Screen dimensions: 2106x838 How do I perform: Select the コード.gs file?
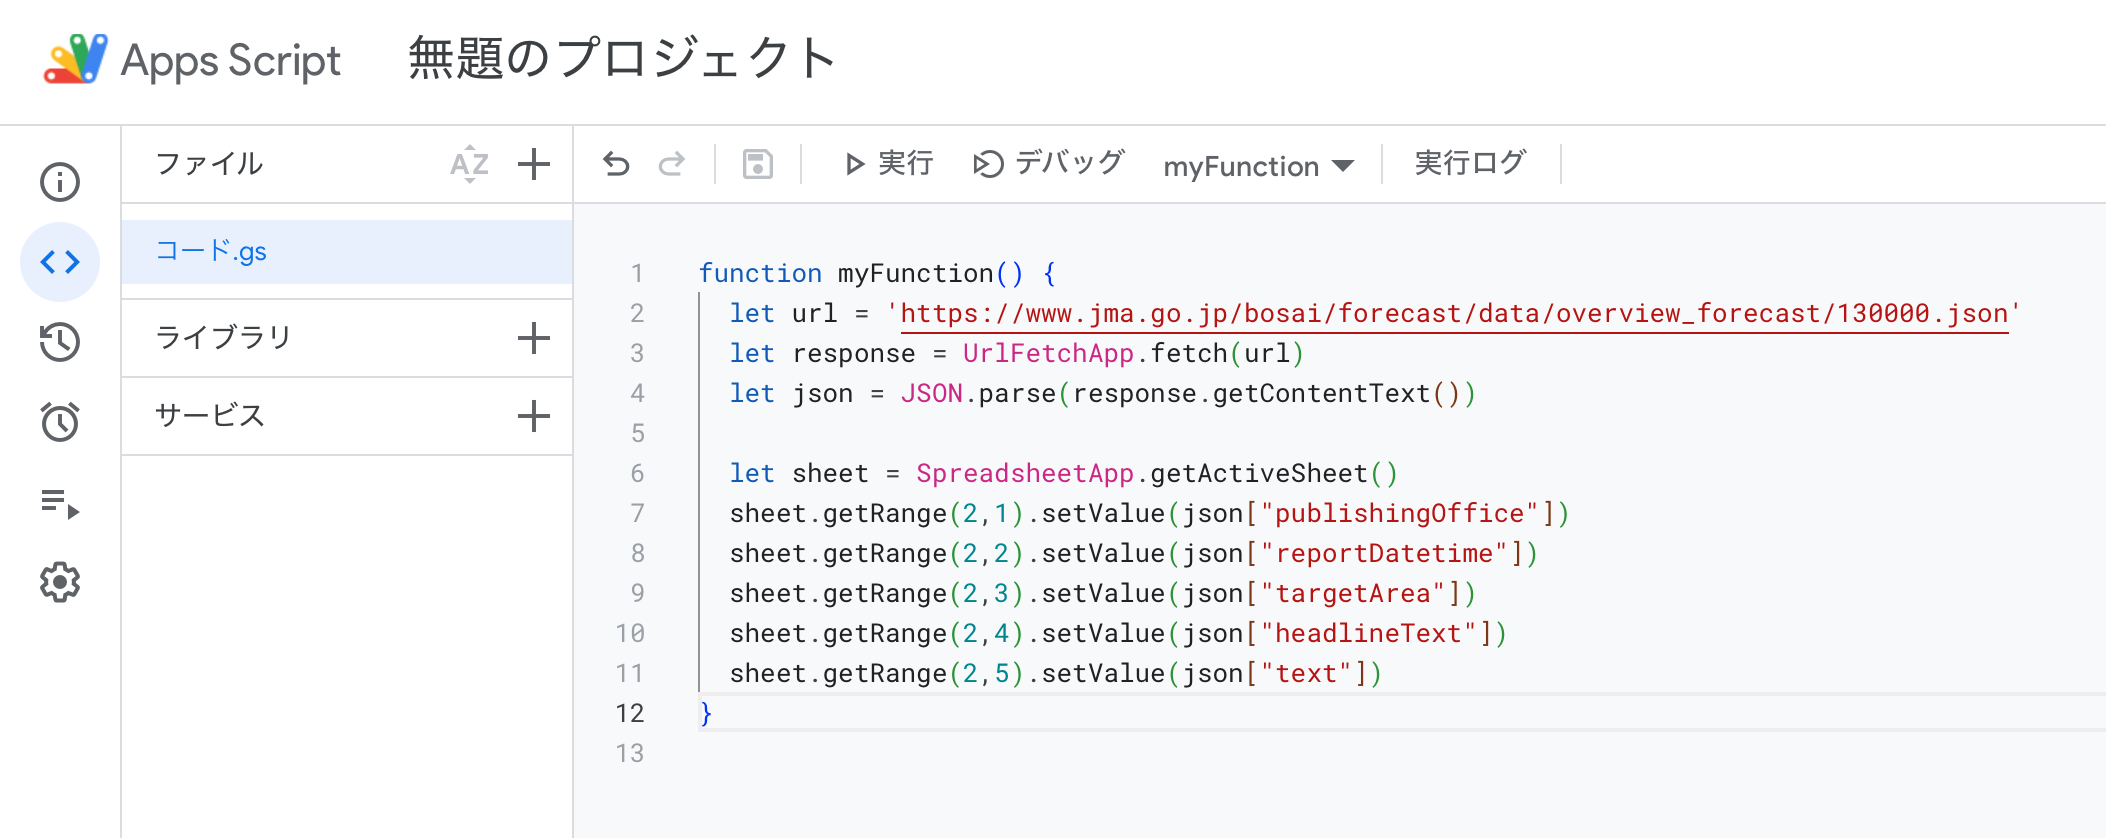212,252
